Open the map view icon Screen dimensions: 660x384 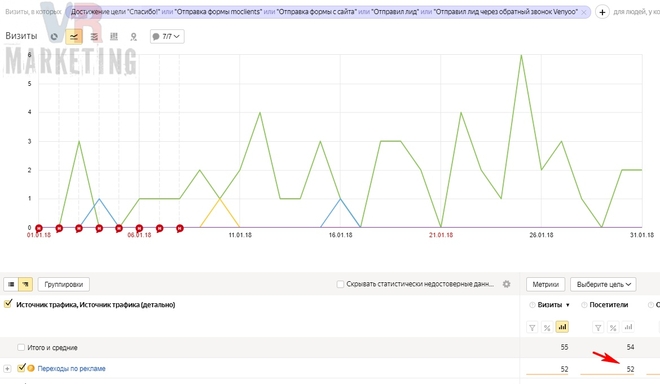click(134, 37)
